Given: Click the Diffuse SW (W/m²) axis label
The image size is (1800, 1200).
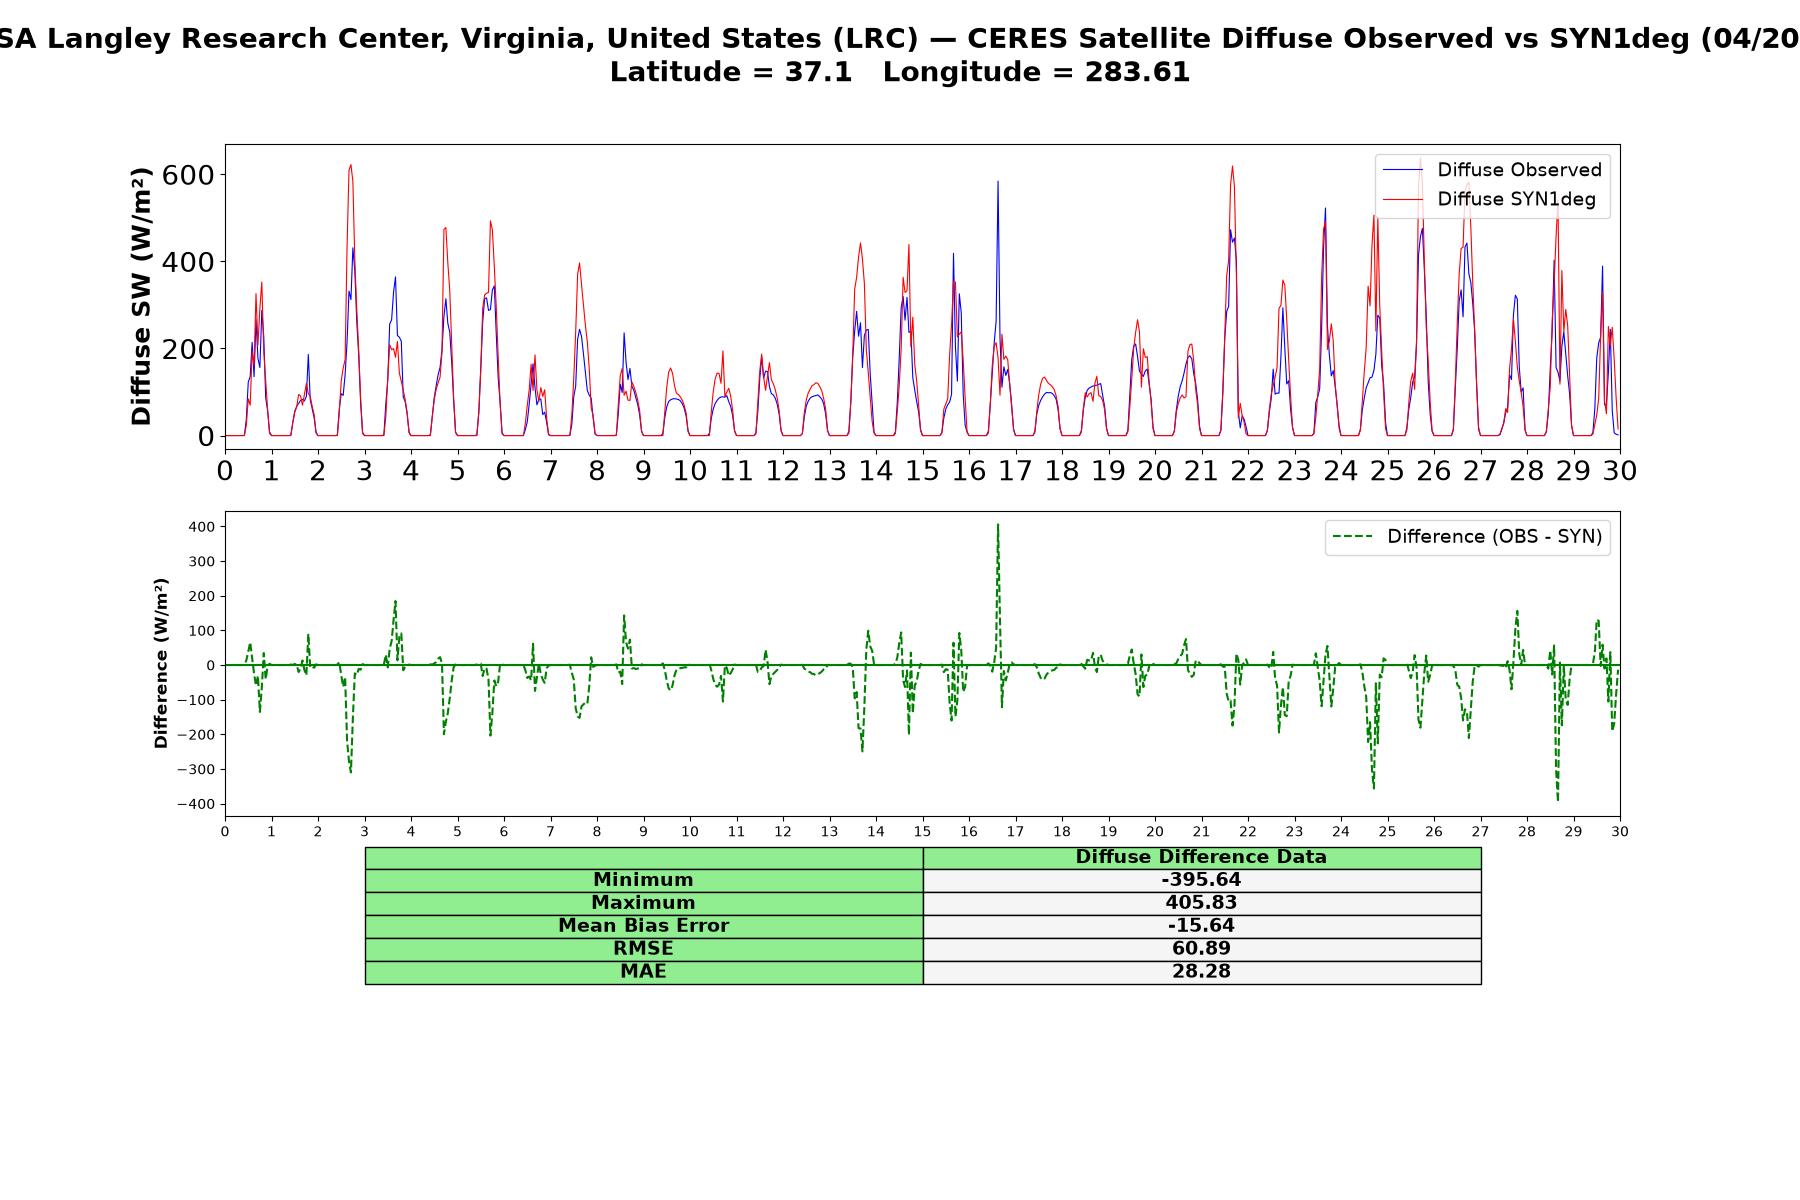Looking at the screenshot, I should pos(142,297).
